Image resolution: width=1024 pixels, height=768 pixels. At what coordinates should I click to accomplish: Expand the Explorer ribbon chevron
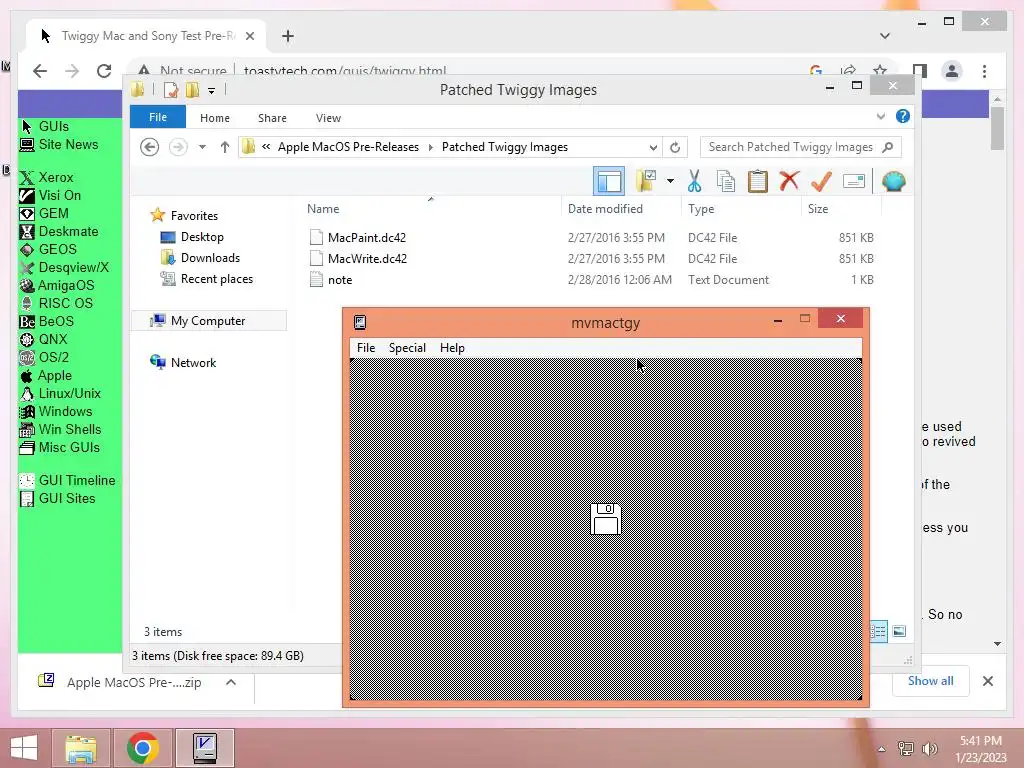click(x=880, y=117)
